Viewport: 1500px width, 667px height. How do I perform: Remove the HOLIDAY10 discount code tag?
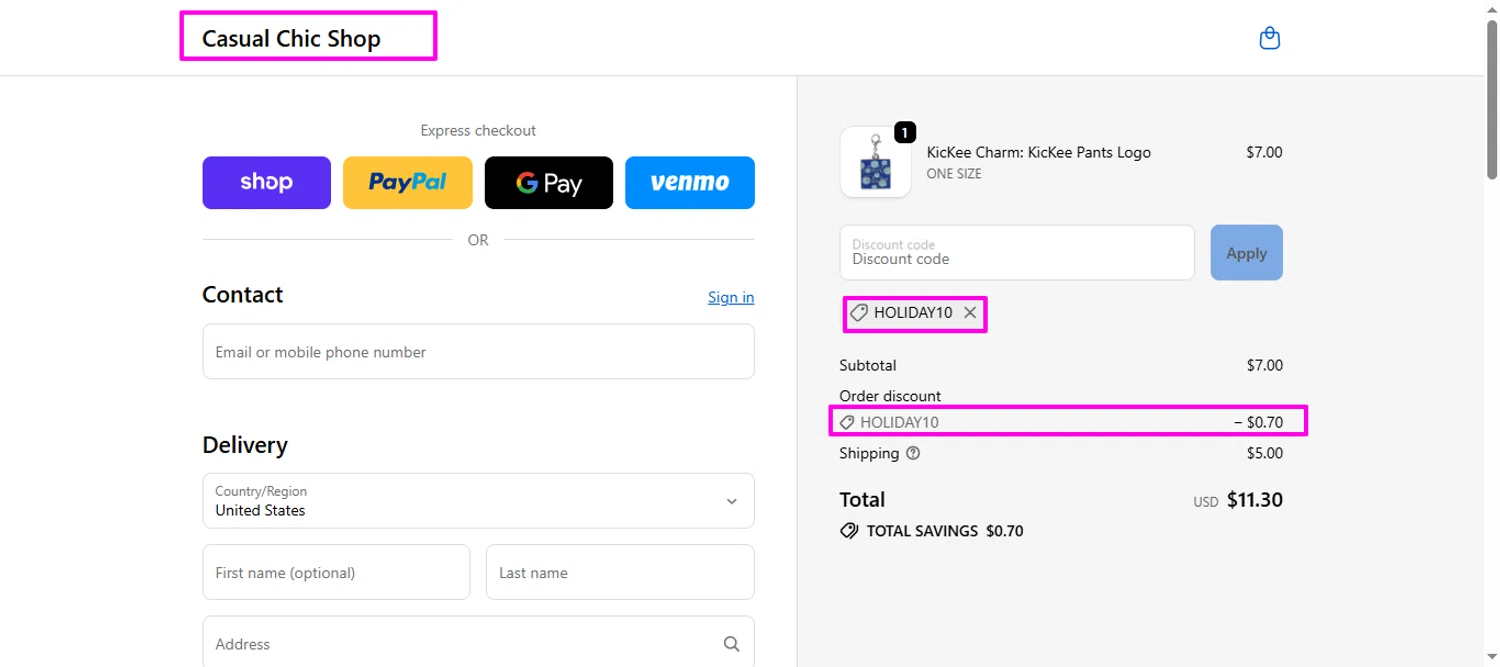pos(969,312)
